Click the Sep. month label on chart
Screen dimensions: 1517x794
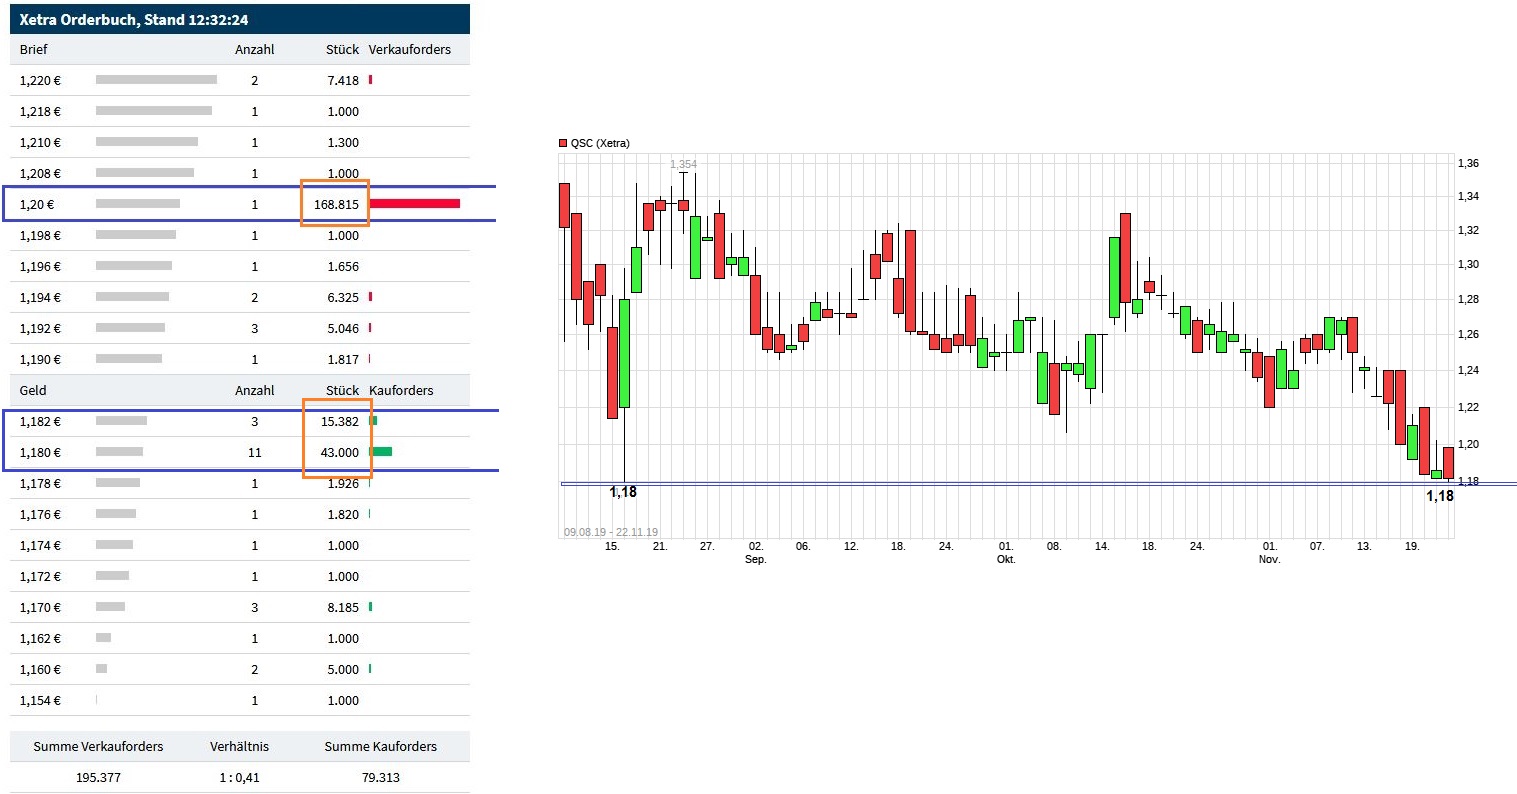(x=756, y=559)
